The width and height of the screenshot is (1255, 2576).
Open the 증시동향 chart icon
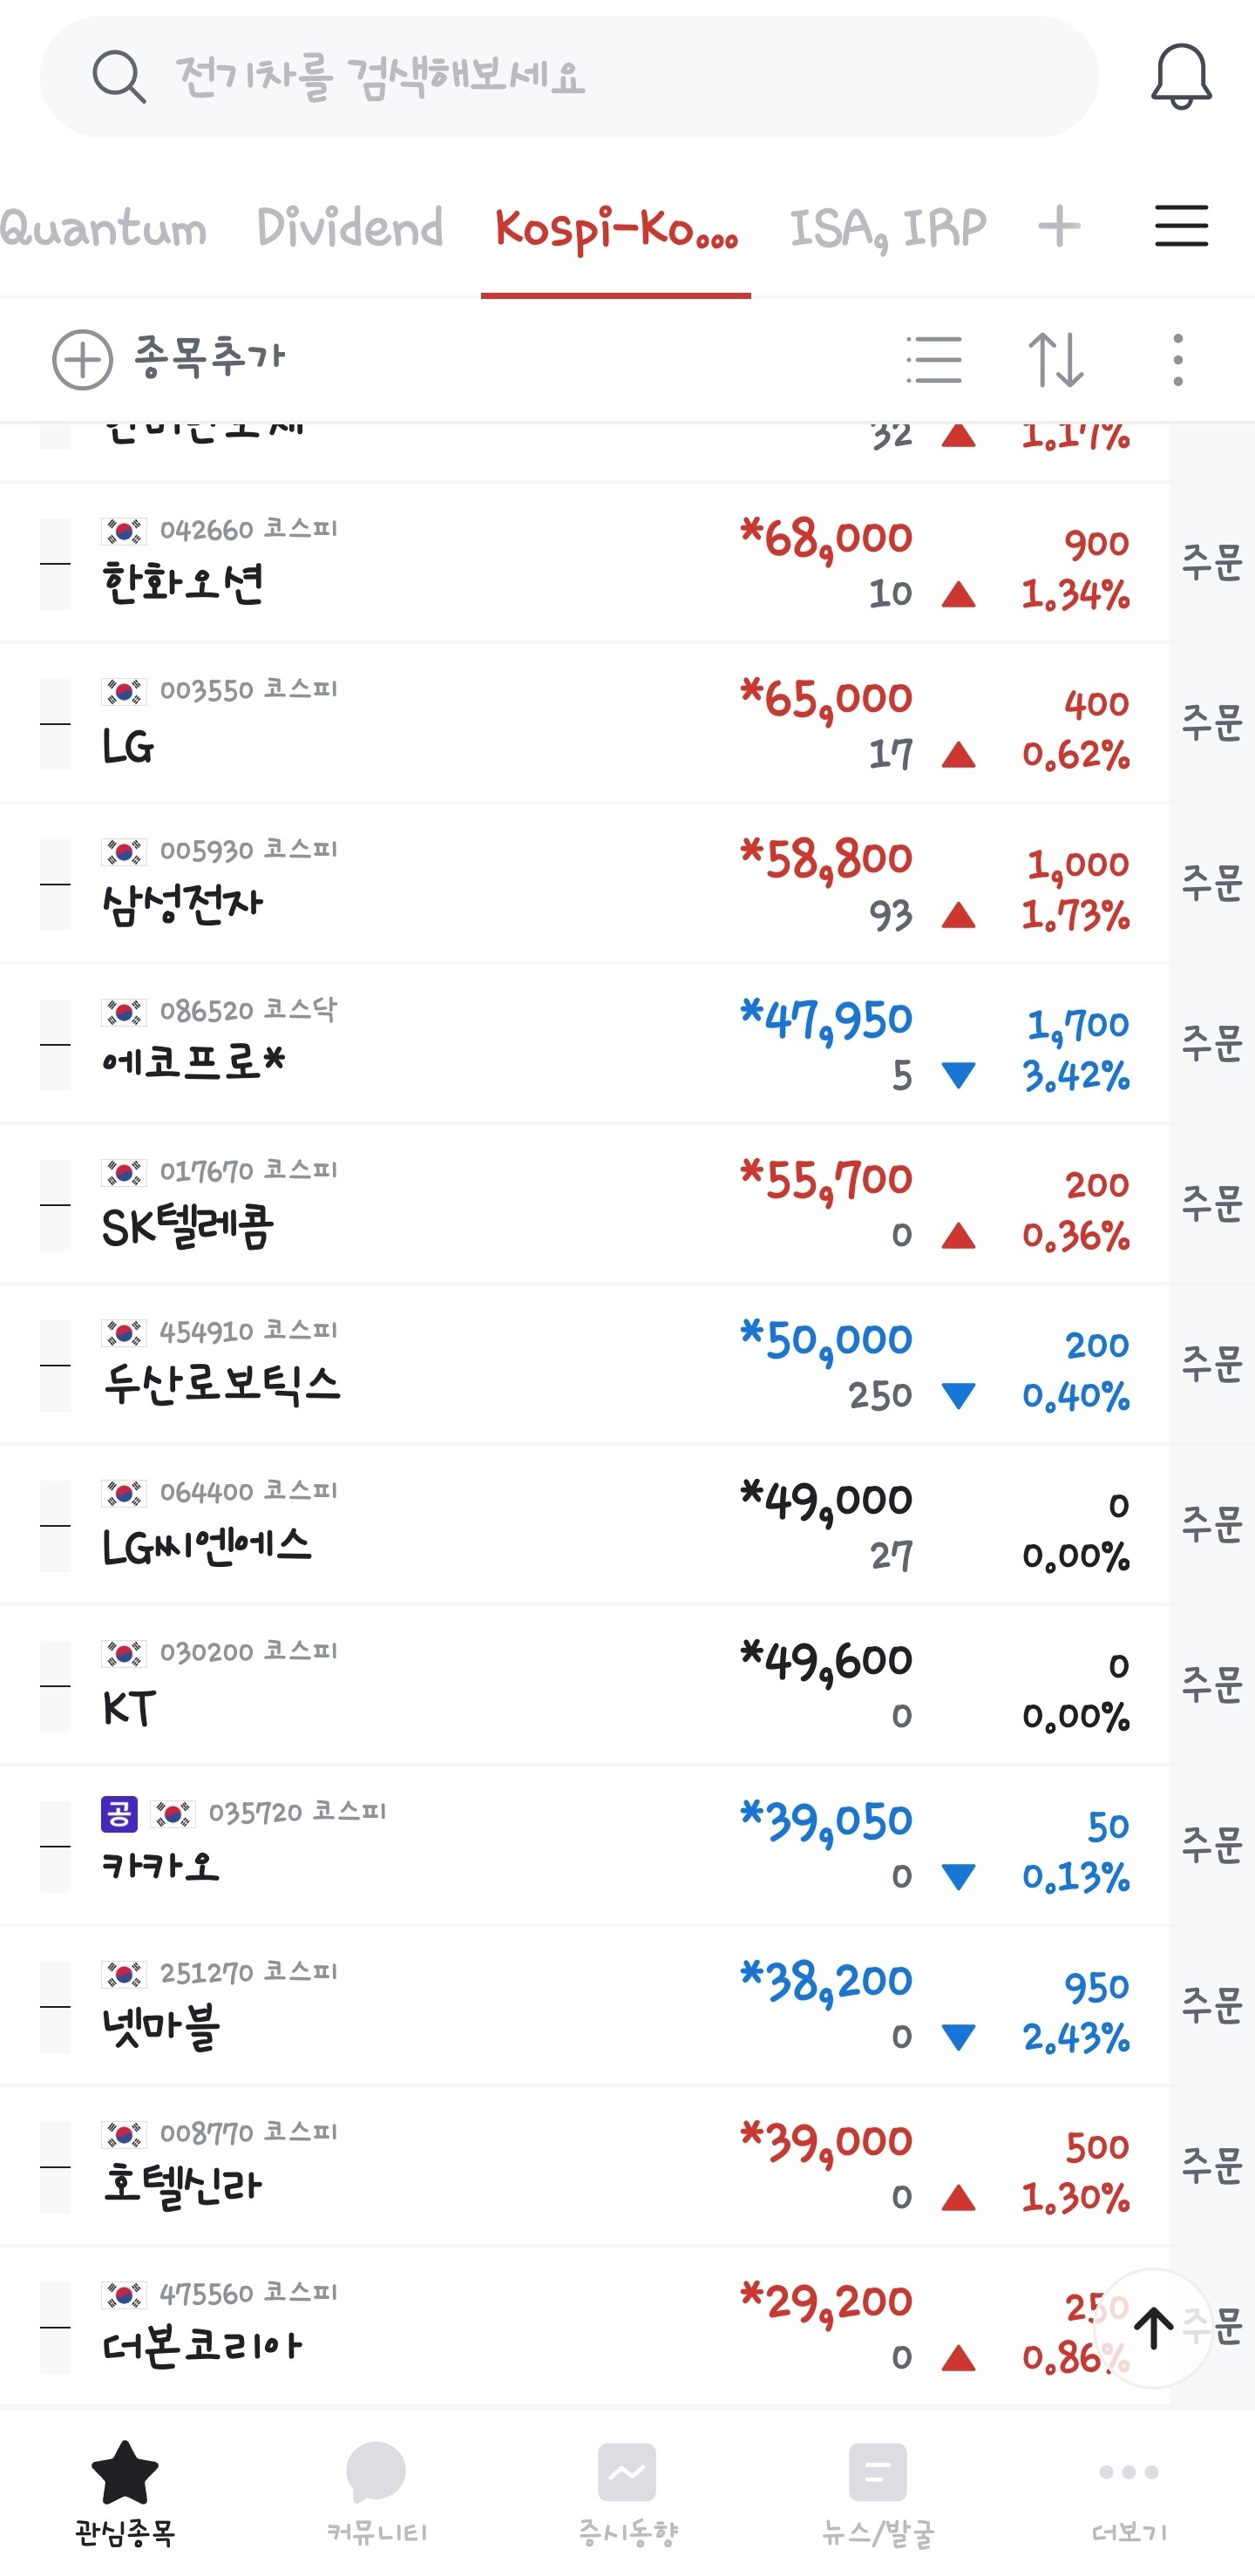tap(627, 2490)
